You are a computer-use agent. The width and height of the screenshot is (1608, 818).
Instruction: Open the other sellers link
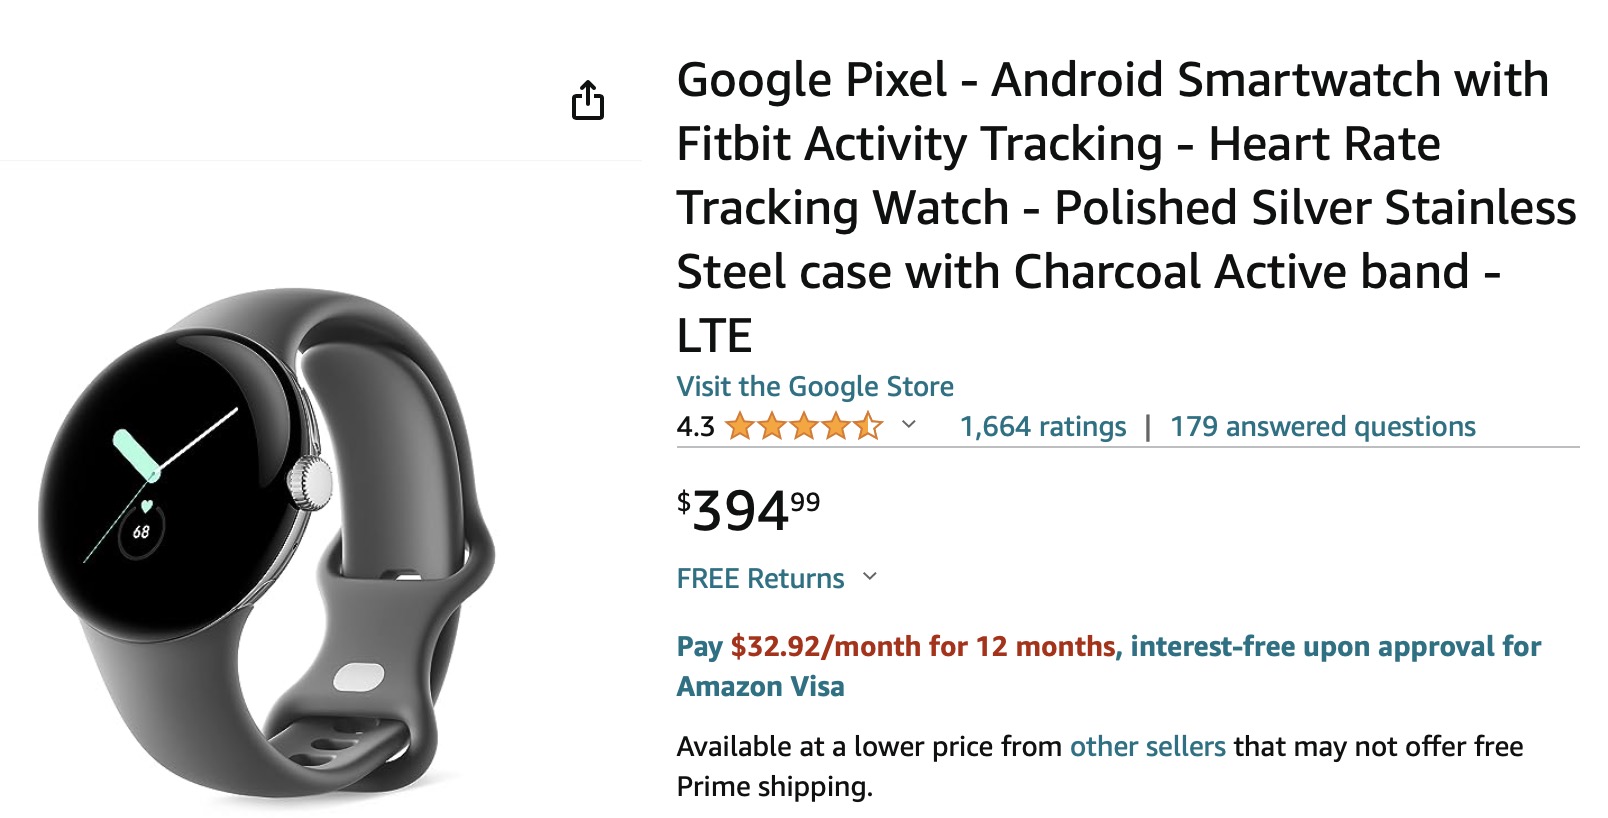point(1147,747)
